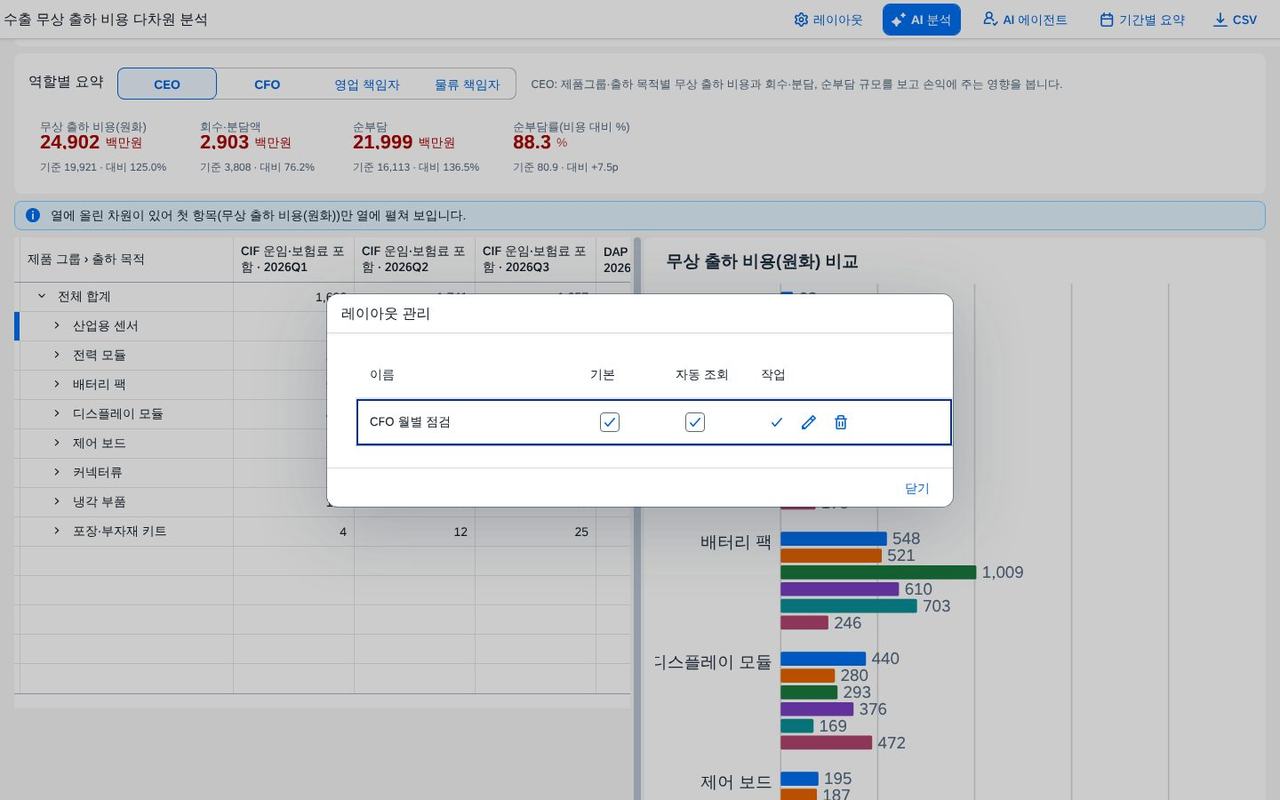Viewport: 1280px width, 800px height.
Task: Click the 이름 column header in dialog
Action: coord(382,375)
